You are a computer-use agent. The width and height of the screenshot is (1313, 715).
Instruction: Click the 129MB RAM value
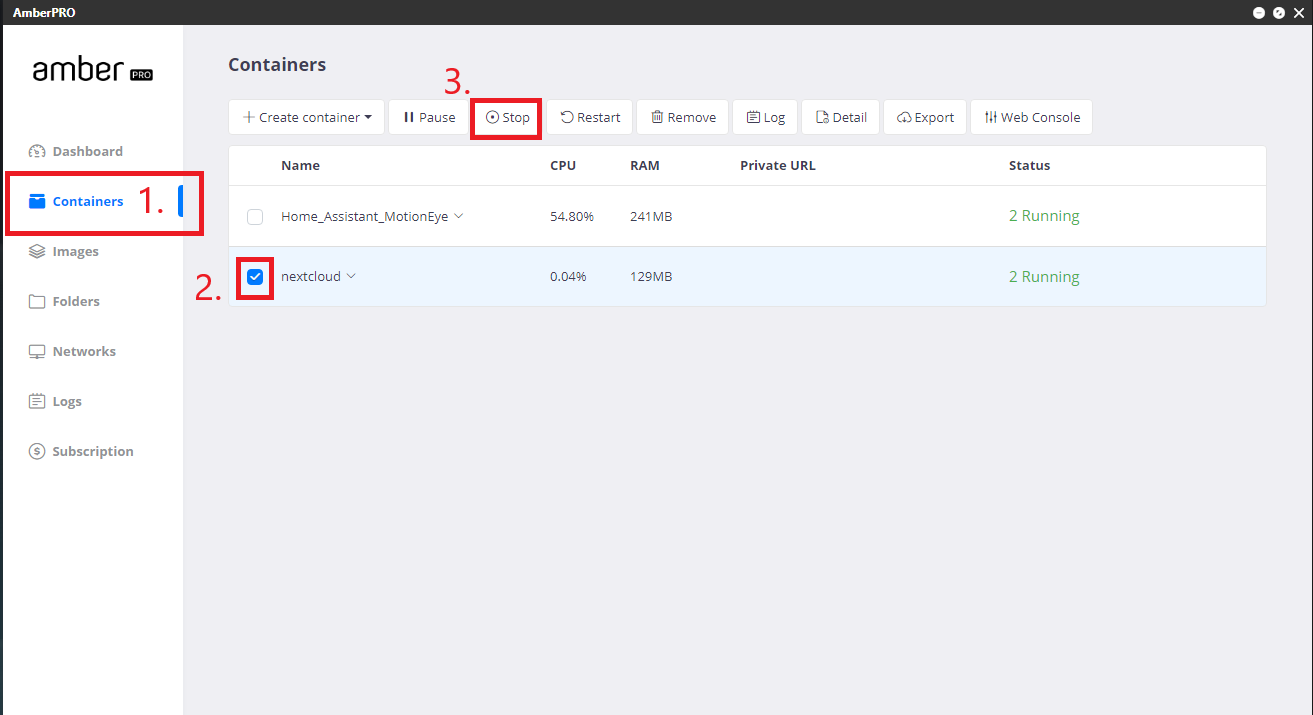[651, 277]
